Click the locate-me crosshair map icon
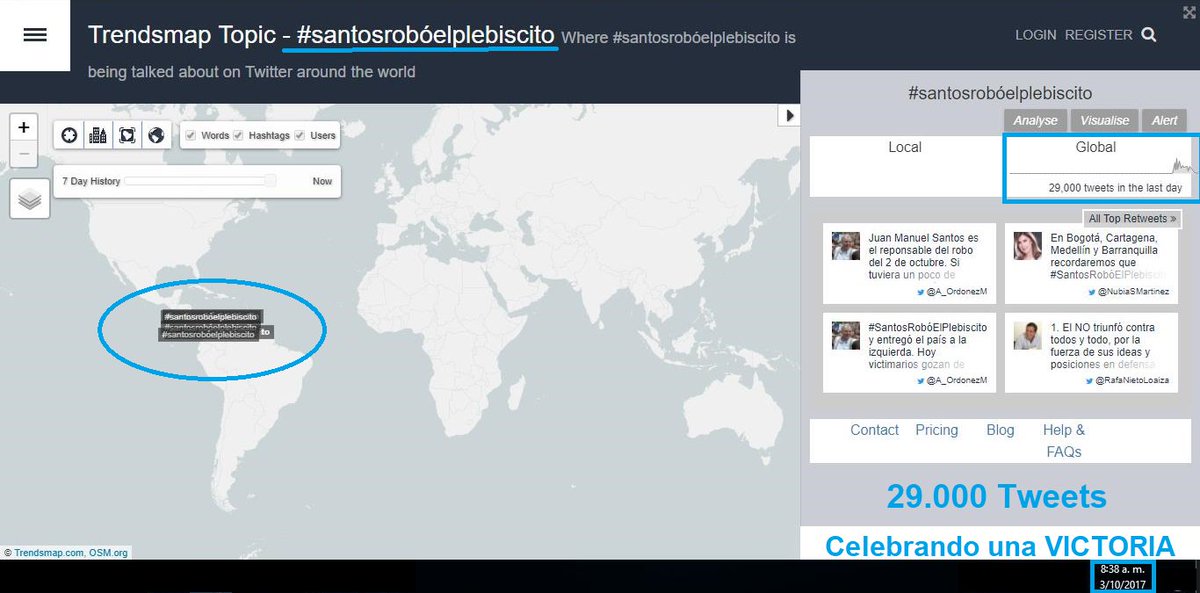The image size is (1200, 593). pos(69,135)
